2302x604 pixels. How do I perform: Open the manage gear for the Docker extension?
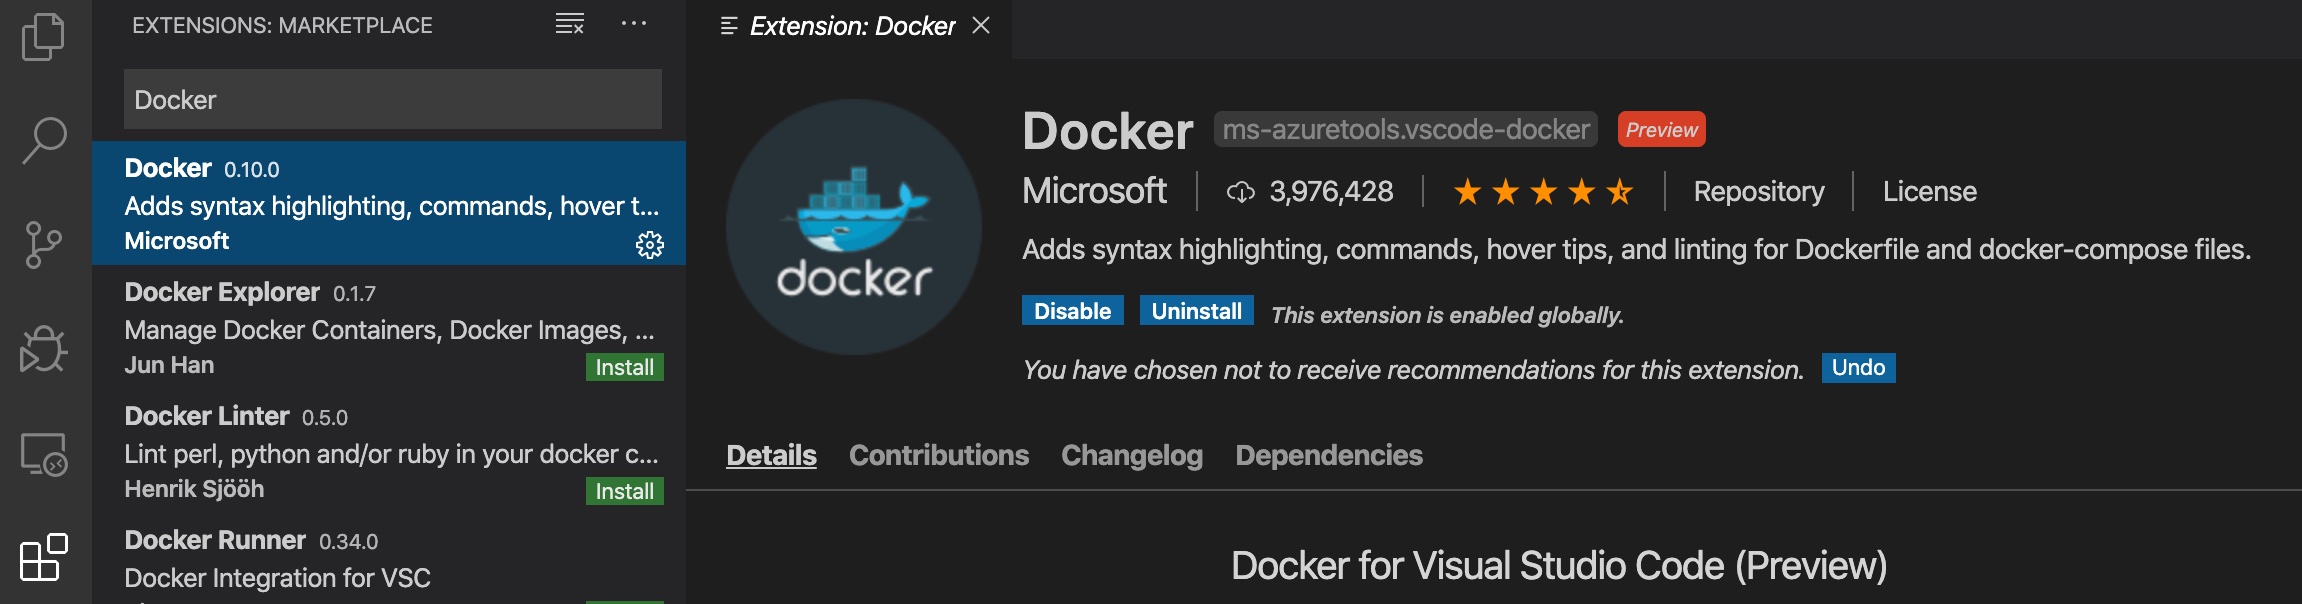click(x=649, y=244)
